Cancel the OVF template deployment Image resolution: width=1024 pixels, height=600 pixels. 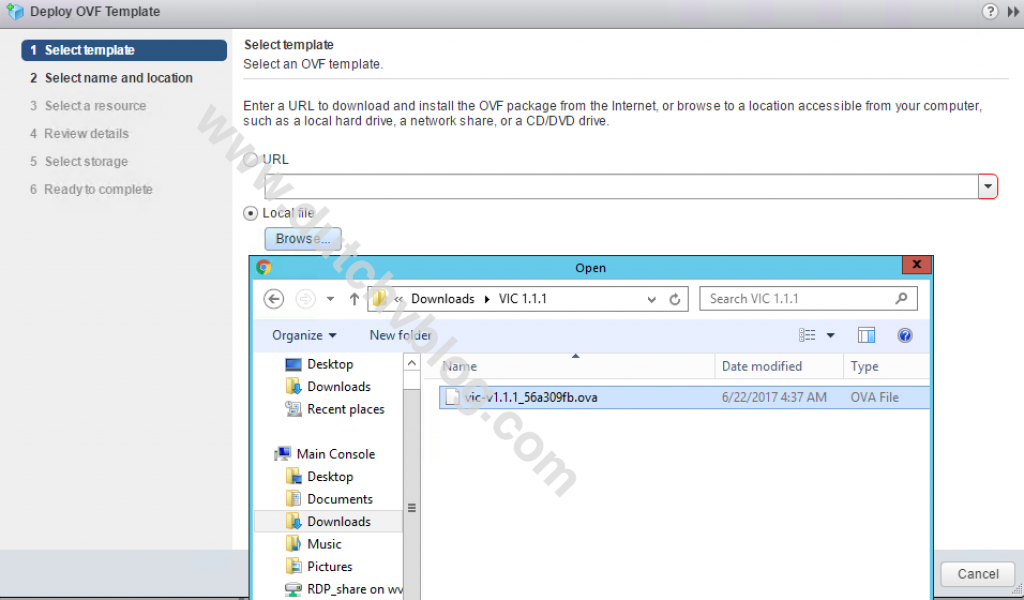[977, 573]
